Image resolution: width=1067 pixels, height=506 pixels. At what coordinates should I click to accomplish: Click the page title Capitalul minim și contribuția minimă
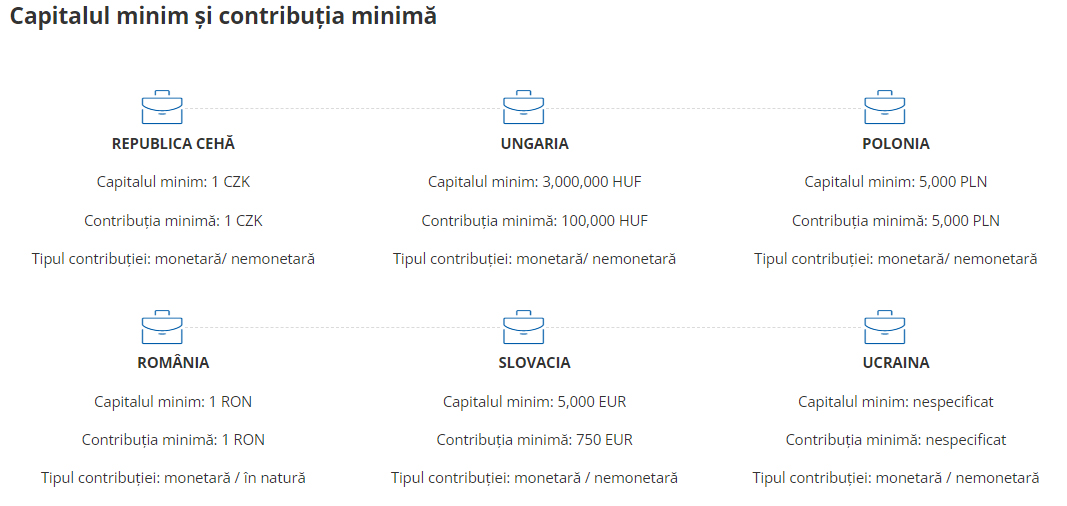[223, 17]
